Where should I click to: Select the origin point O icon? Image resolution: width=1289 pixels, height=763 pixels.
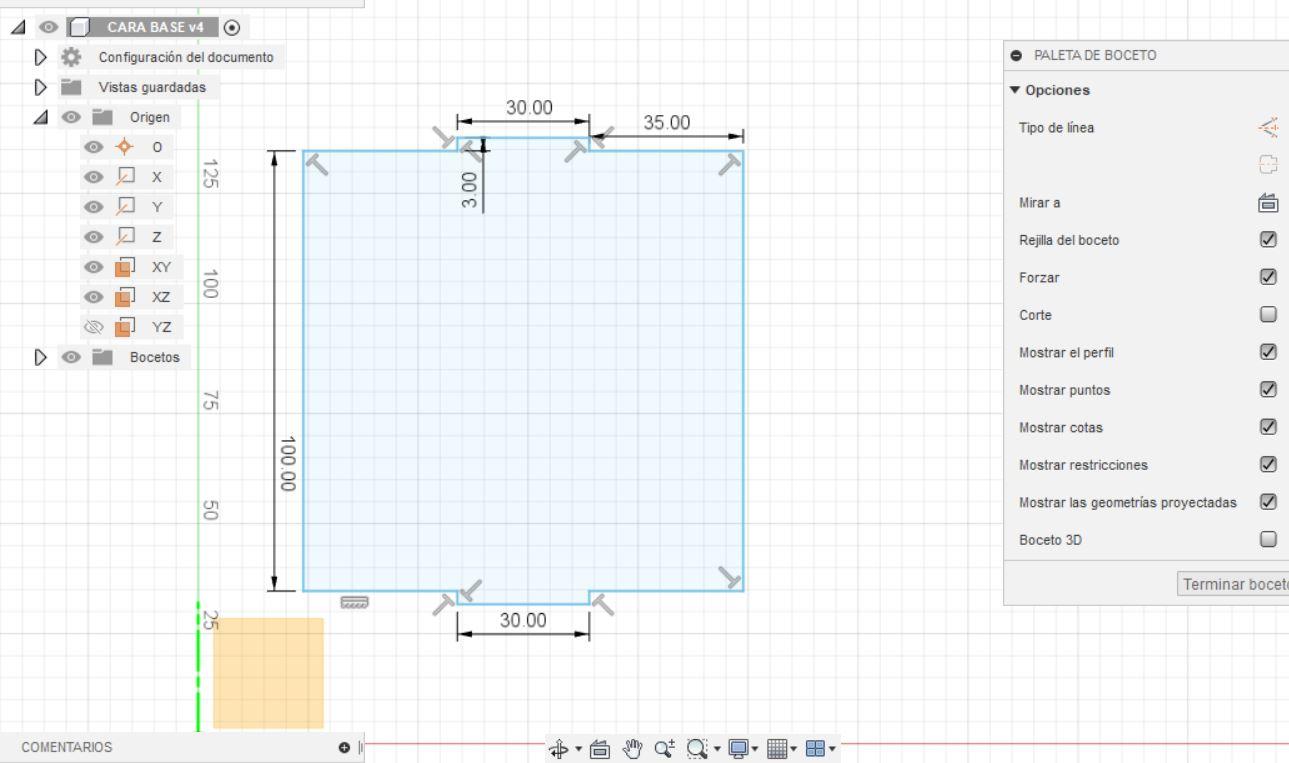(124, 147)
